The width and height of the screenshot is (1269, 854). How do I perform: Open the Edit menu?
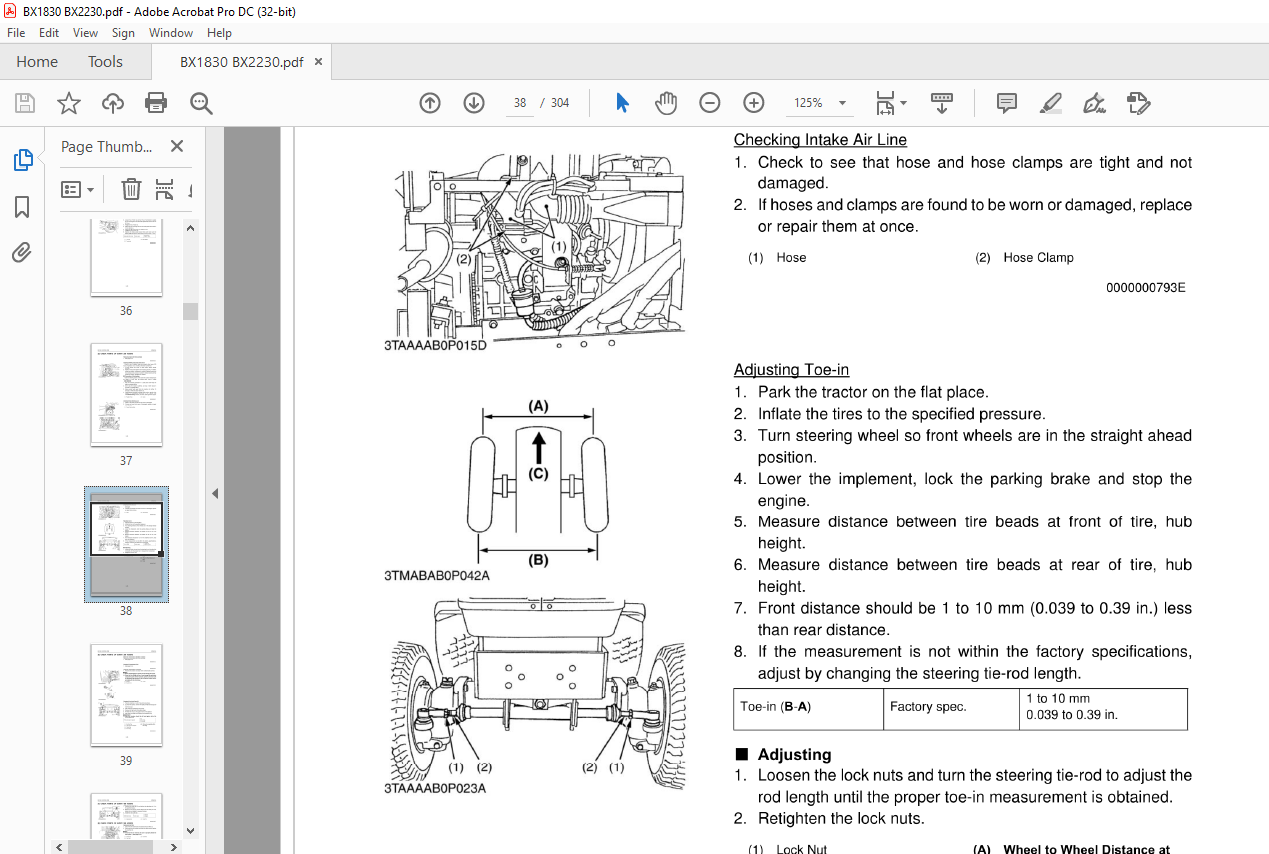(49, 33)
